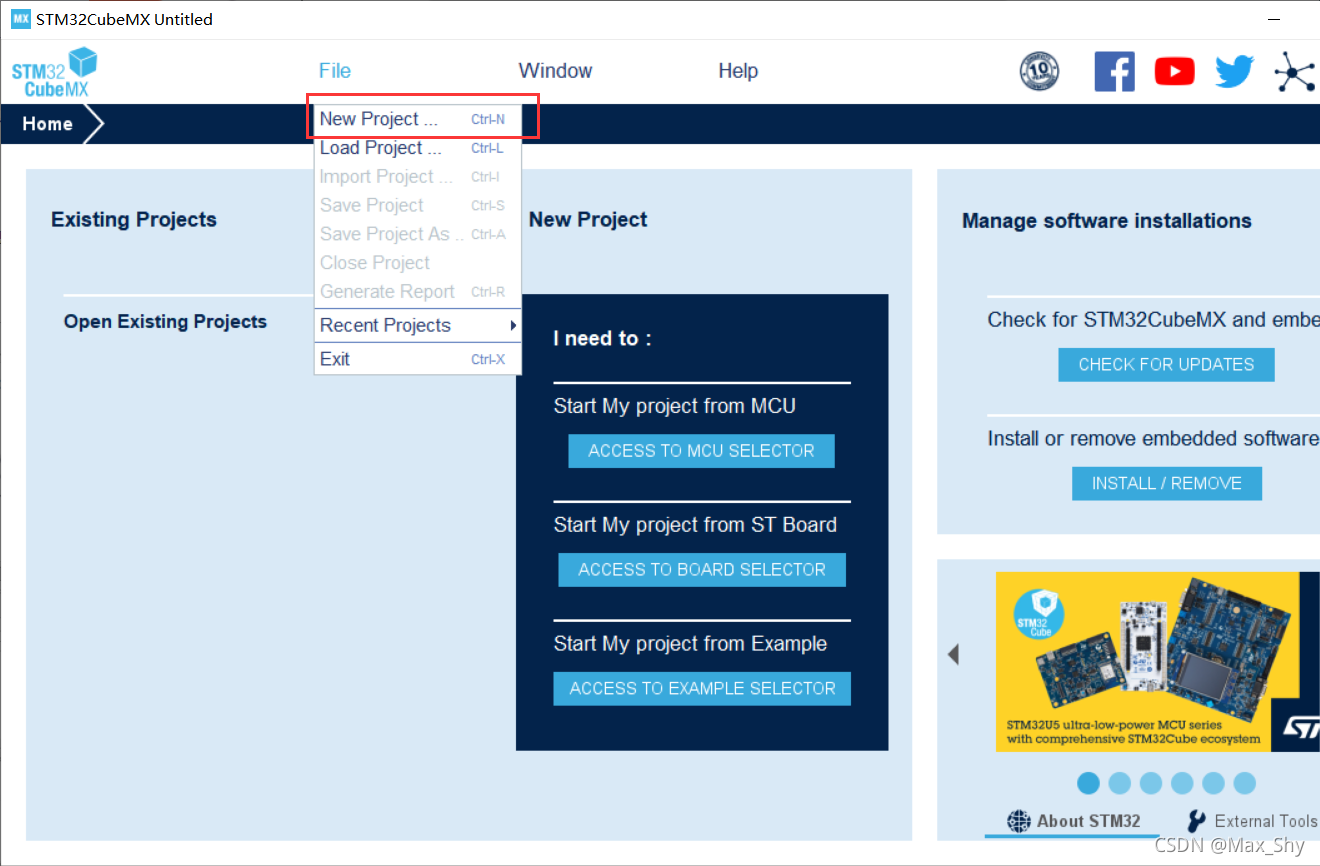Image resolution: width=1320 pixels, height=866 pixels.
Task: Select the fourth carousel dot
Action: point(1182,783)
